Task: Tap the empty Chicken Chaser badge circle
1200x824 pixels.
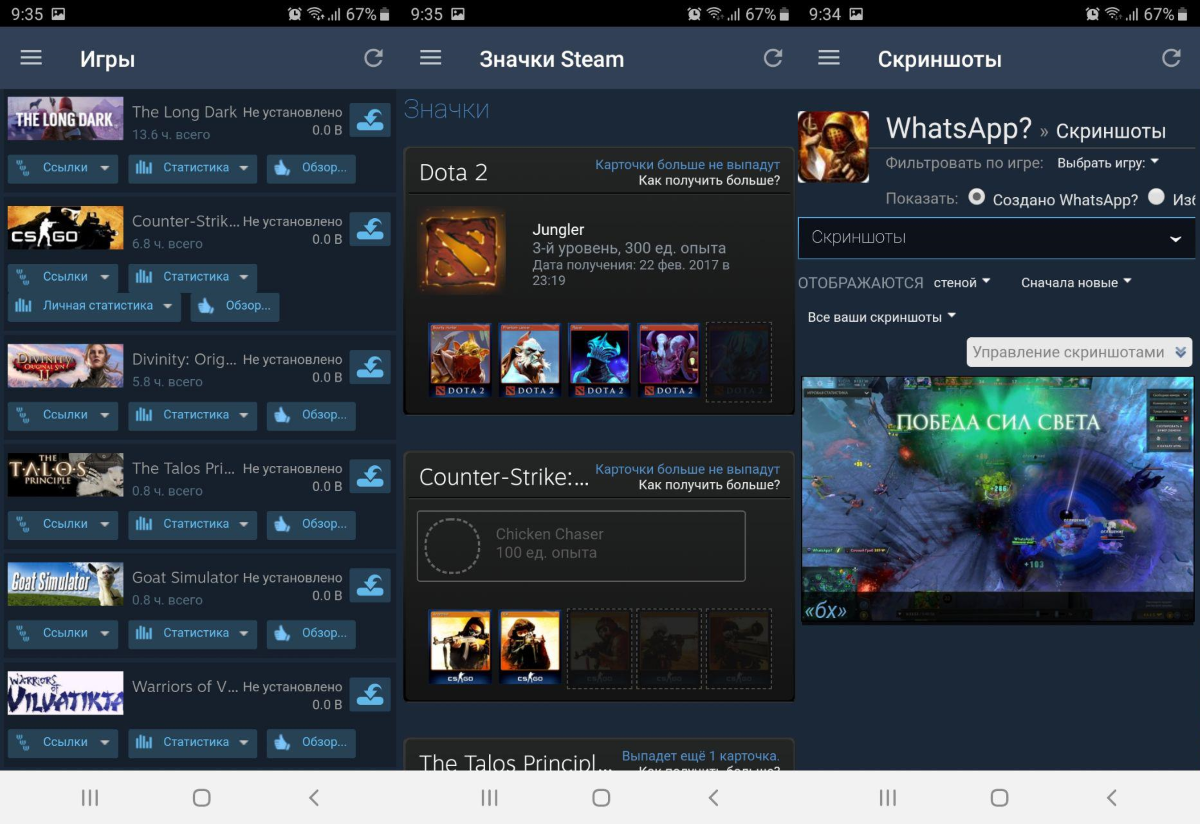Action: click(452, 546)
